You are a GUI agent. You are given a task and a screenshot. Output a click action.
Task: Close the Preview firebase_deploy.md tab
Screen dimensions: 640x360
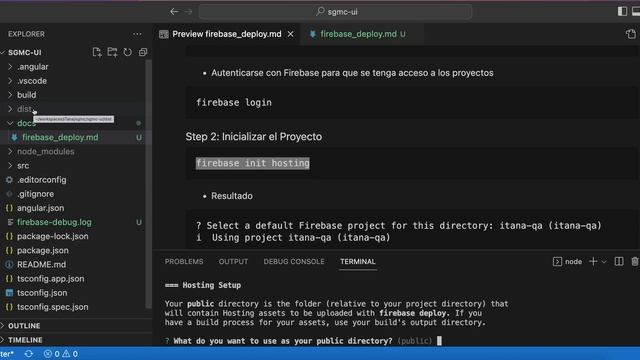pyautogui.click(x=291, y=34)
